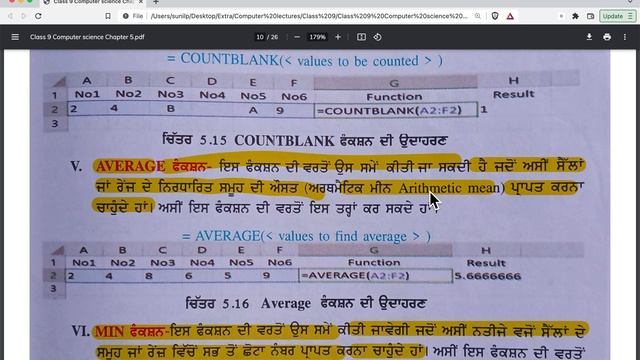640x360 pixels.
Task: Click the =AVERAGE(A2:F2) cell
Action: (x=375, y=276)
